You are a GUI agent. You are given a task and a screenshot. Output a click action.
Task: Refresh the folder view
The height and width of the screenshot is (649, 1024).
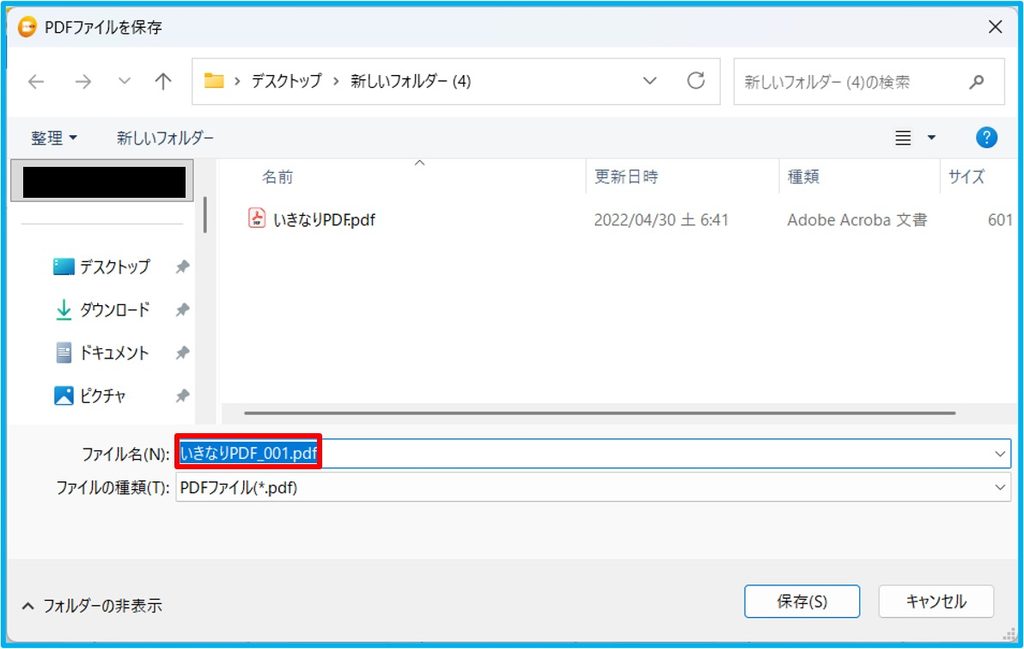tap(696, 81)
